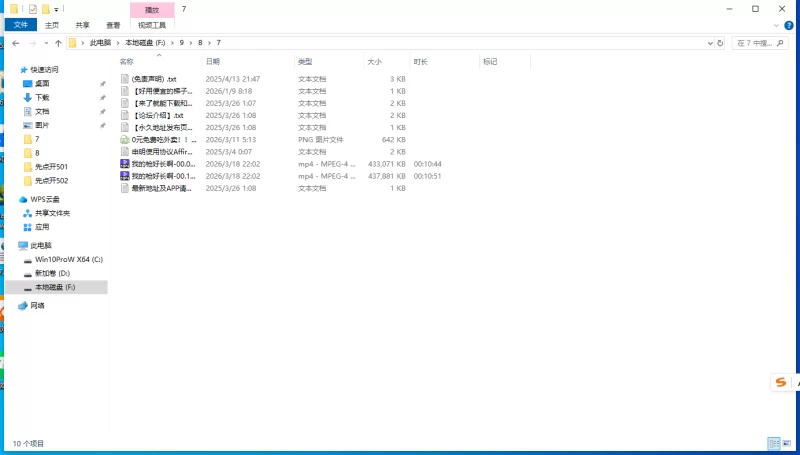This screenshot has width=800, height=455.
Task: Open the 文件 menu
Action: point(21,25)
